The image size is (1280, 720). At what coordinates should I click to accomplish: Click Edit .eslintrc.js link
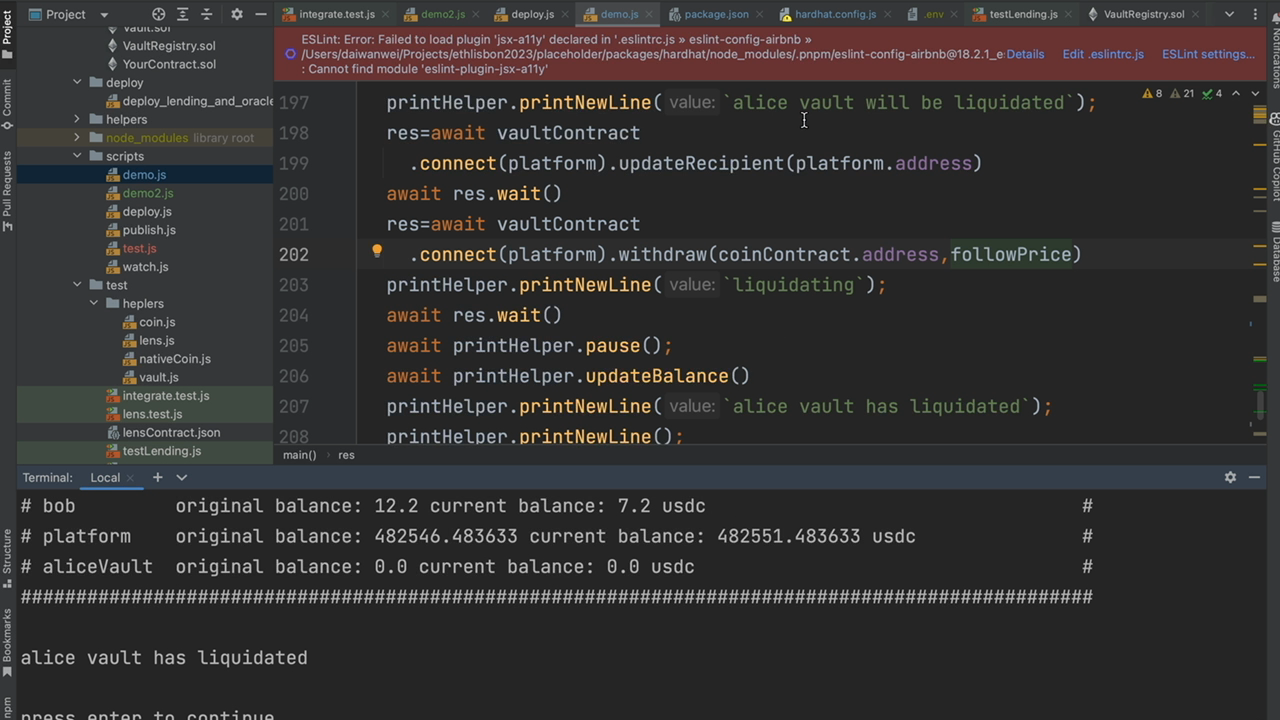coord(1103,54)
